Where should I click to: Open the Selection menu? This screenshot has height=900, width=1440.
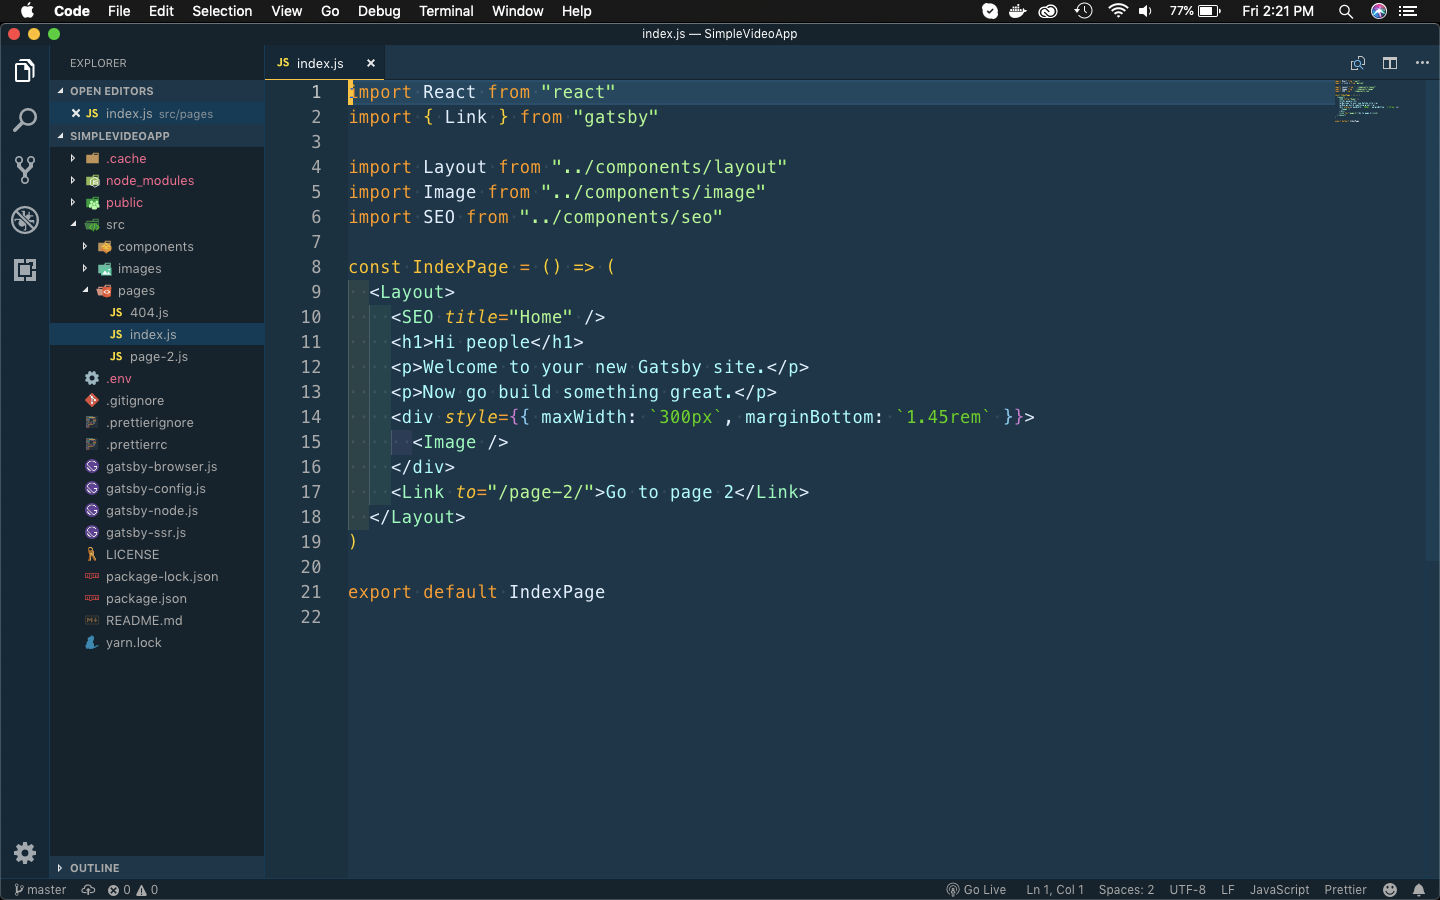coord(222,11)
